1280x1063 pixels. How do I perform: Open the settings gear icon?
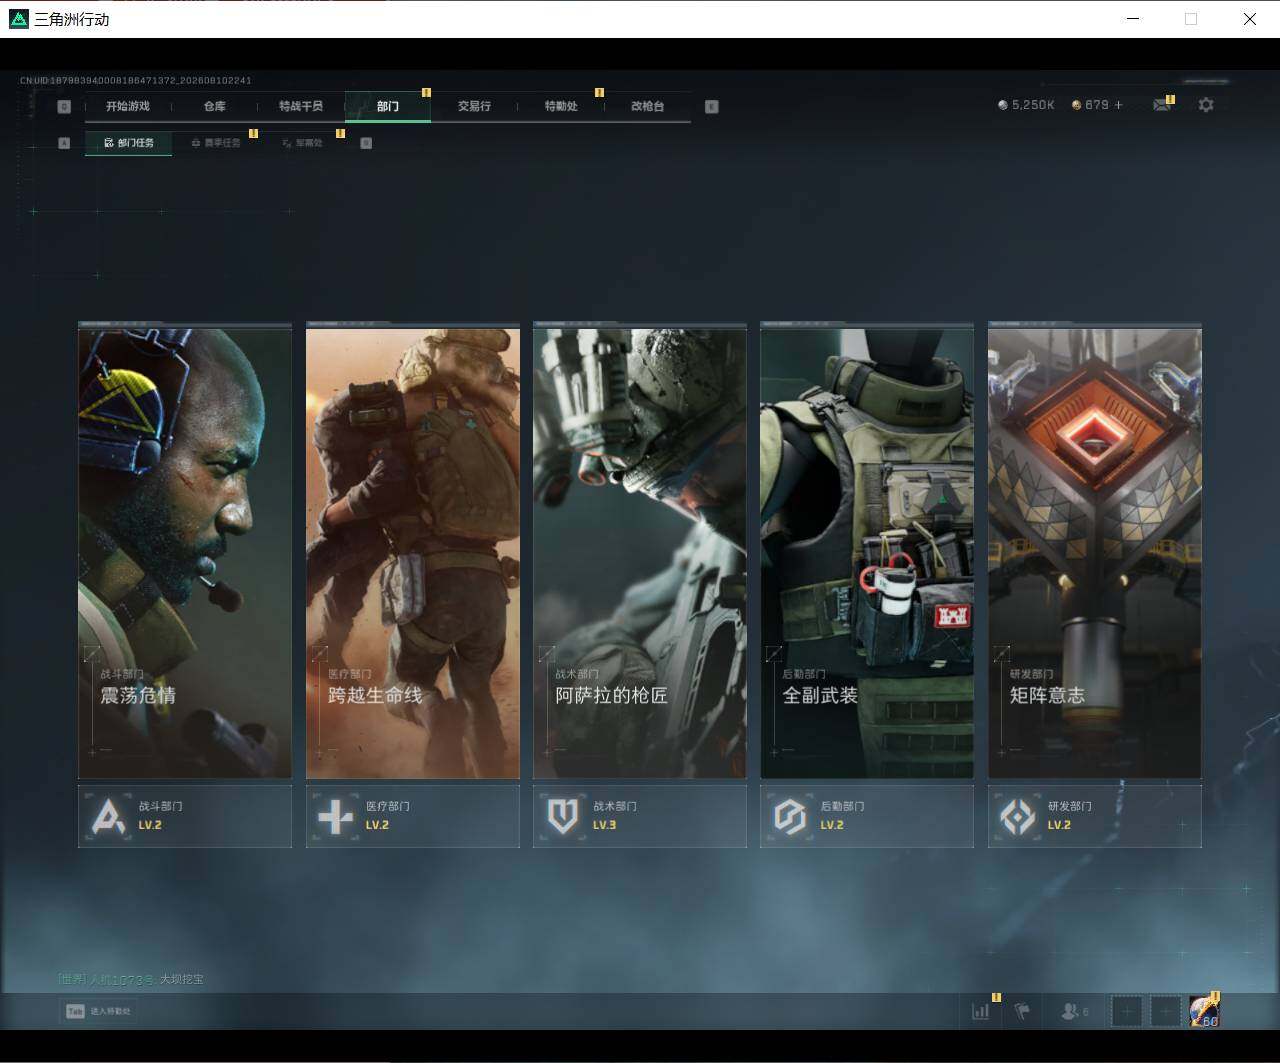[1206, 105]
